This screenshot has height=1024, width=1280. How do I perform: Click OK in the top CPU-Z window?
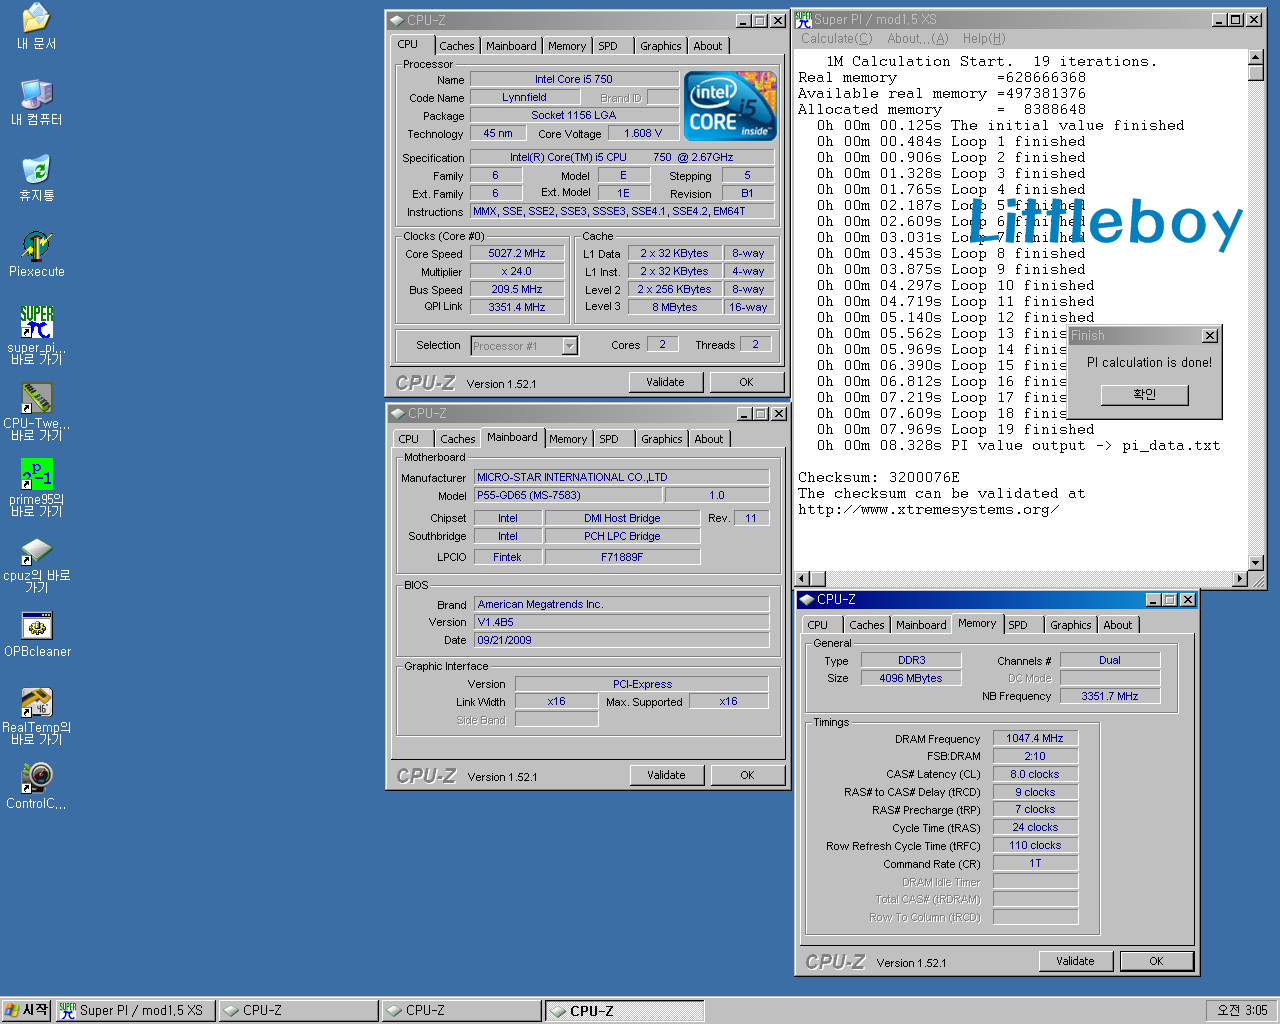point(746,382)
